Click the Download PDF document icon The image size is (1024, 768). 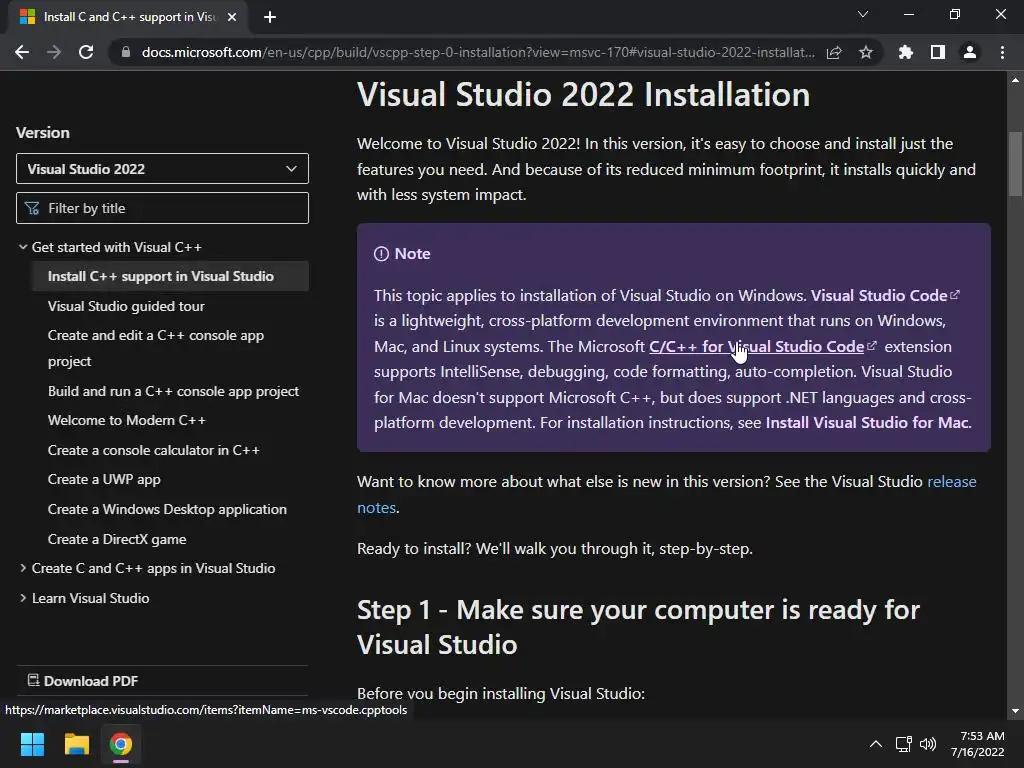click(x=33, y=680)
